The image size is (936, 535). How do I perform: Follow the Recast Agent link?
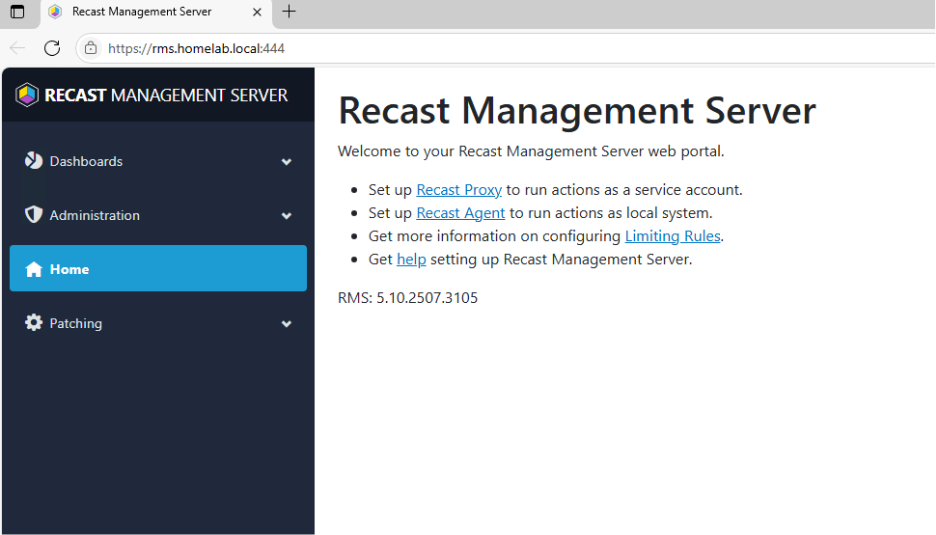coord(460,213)
